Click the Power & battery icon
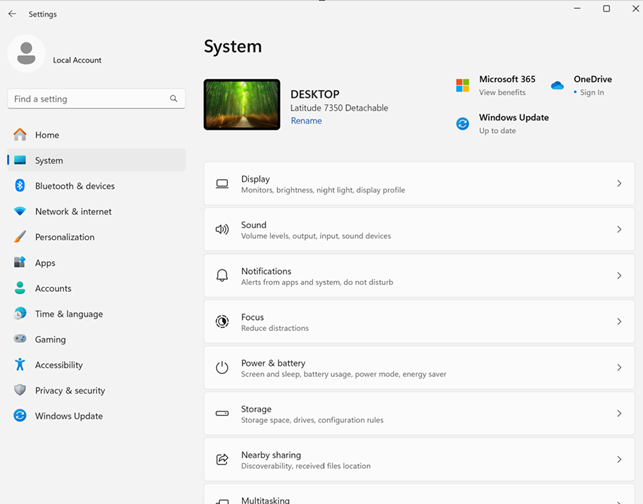The image size is (643, 504). pos(222,367)
